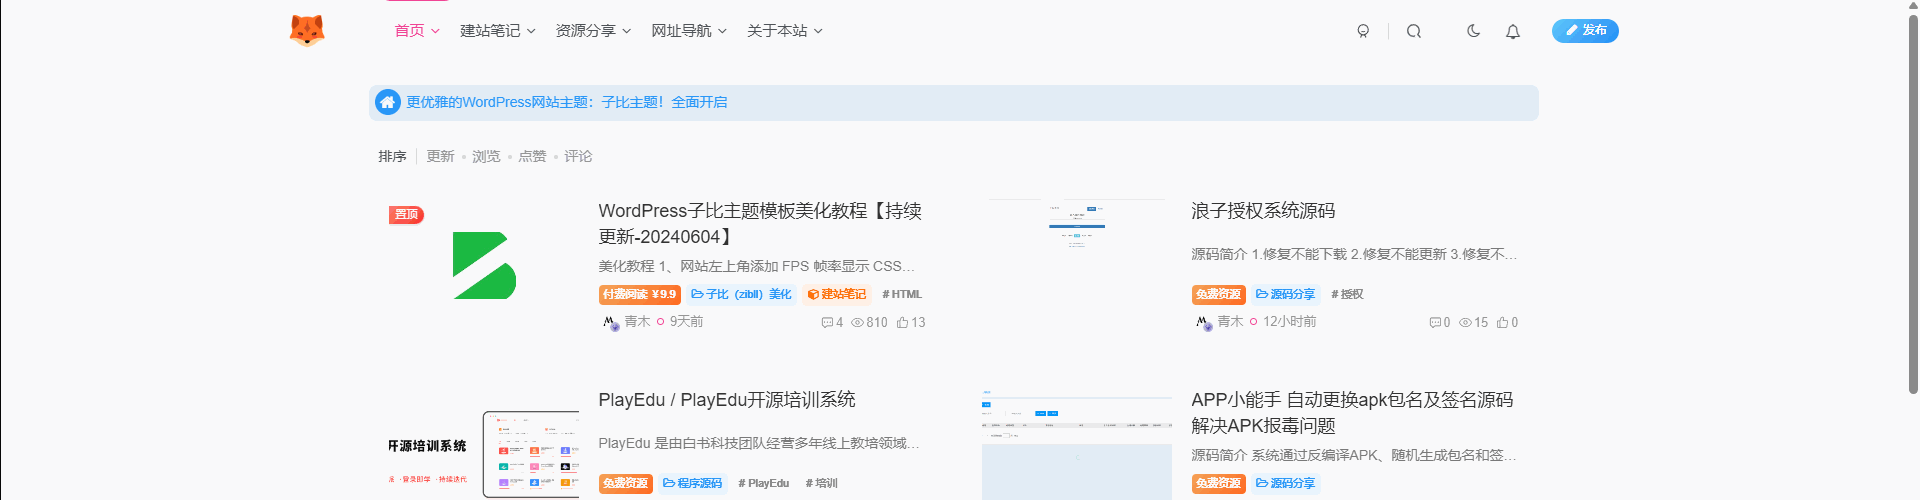Sort posts by 点赞
This screenshot has width=1920, height=500.
tap(532, 156)
